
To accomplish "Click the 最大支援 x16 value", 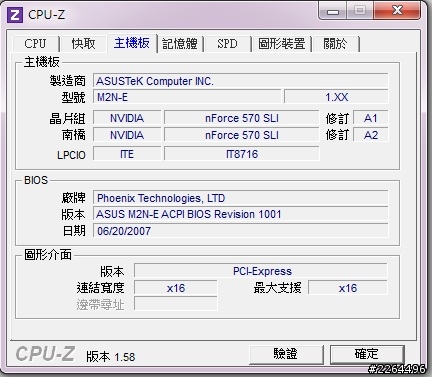I will (348, 288).
